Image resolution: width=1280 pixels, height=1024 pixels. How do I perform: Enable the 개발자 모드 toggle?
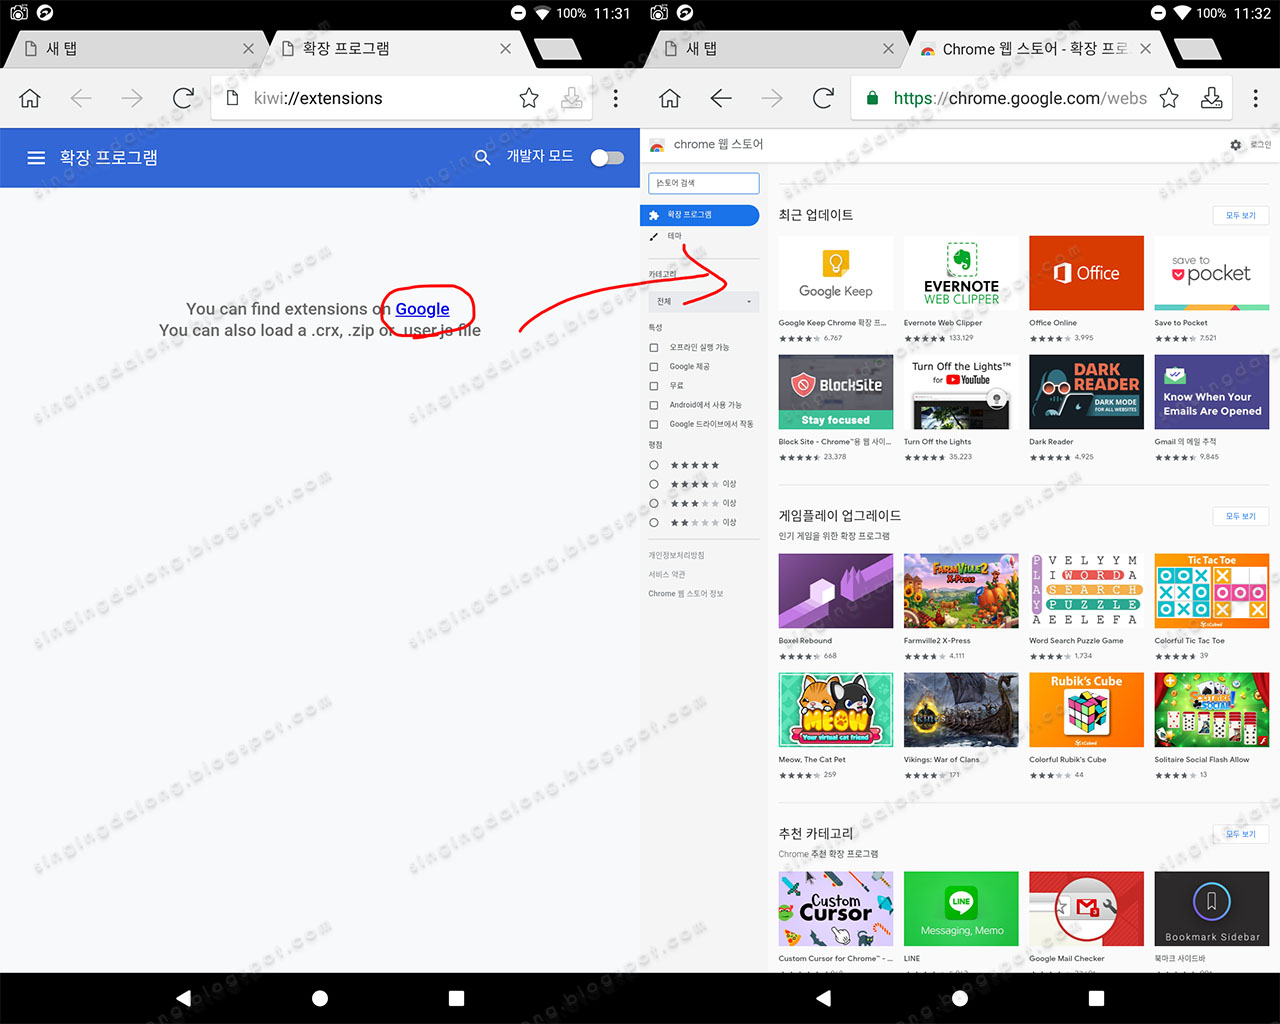coord(607,157)
